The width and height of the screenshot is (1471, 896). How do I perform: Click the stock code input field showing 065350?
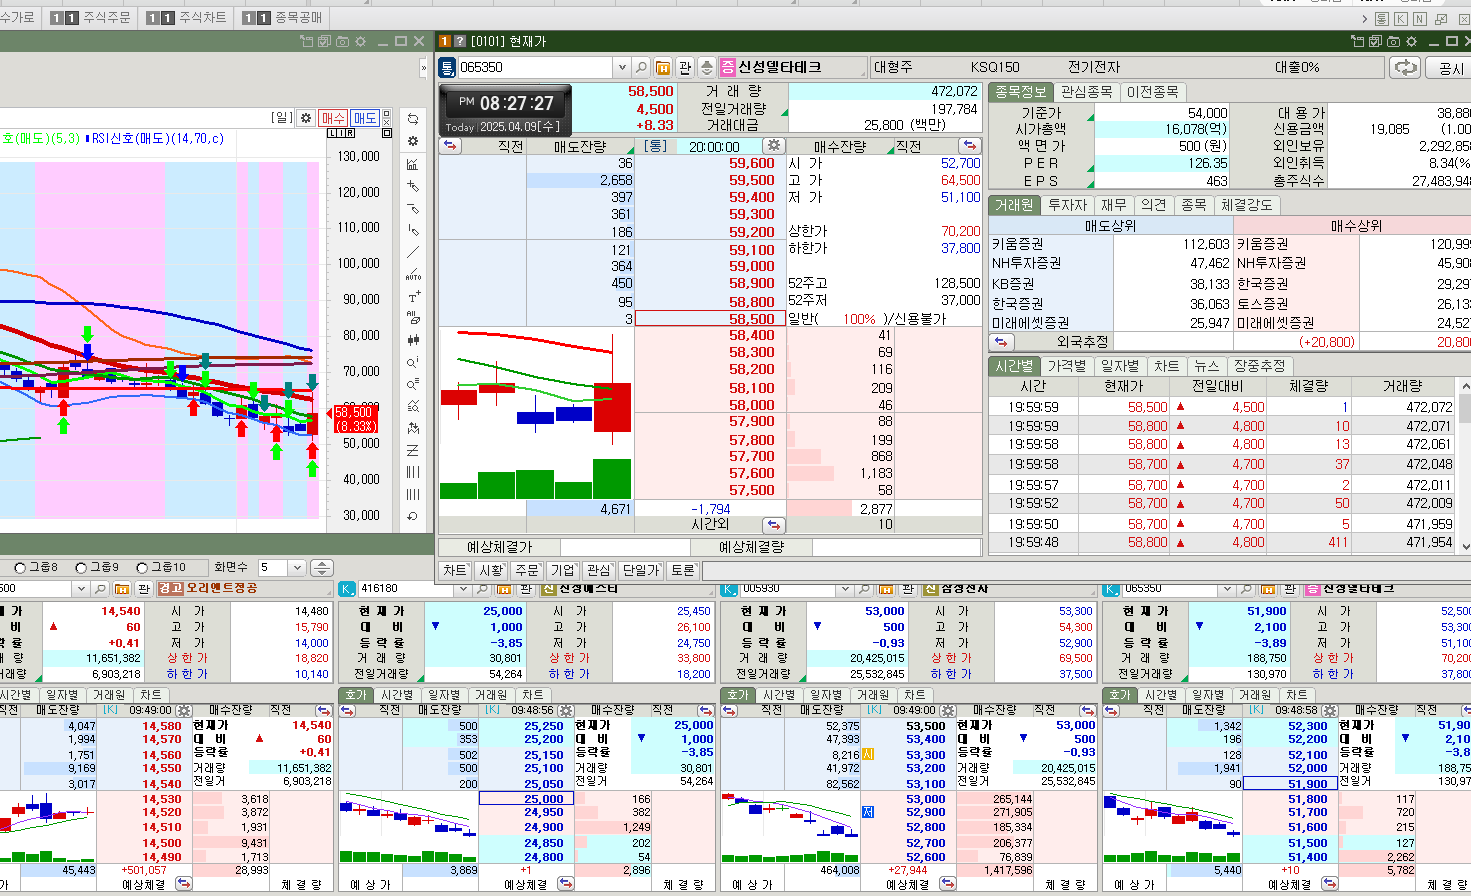(536, 67)
